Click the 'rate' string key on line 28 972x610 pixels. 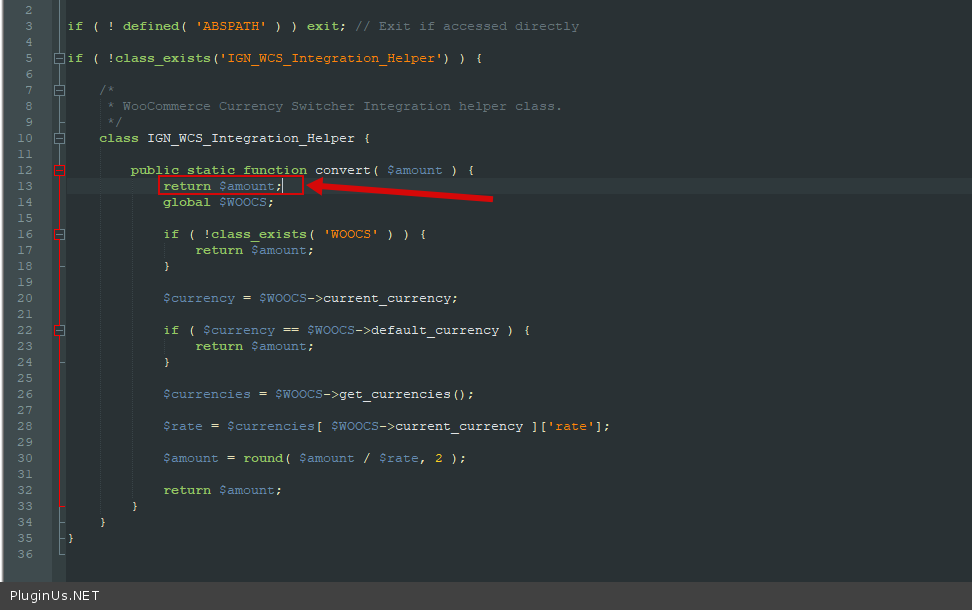click(571, 426)
